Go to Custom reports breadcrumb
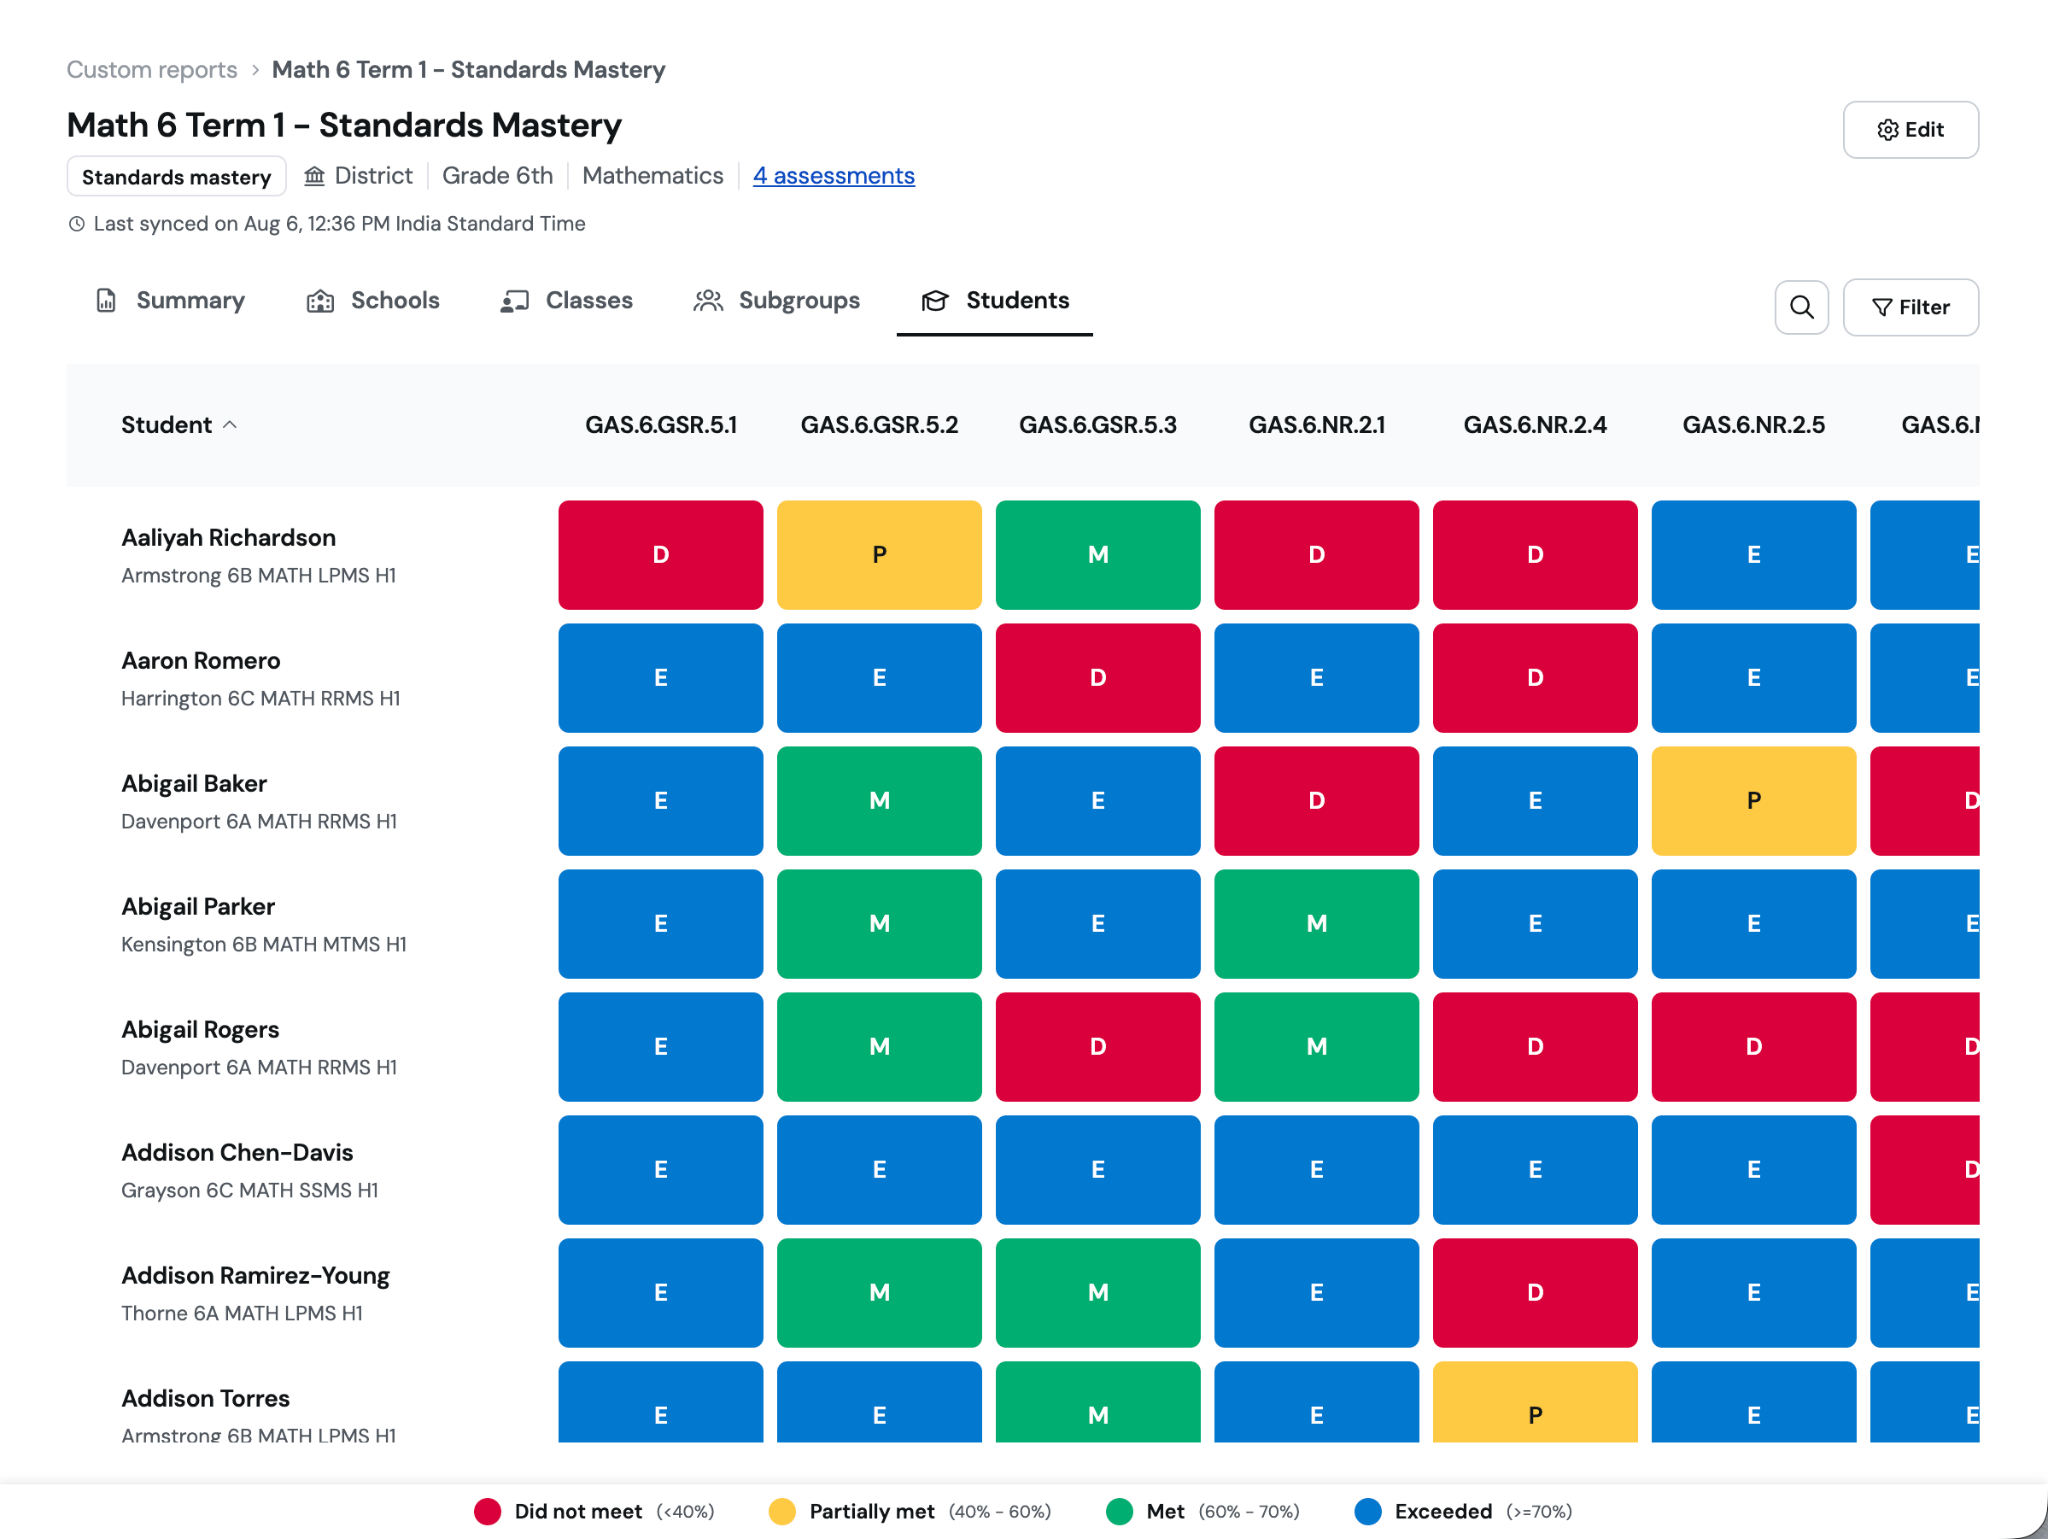The image size is (2048, 1539). click(152, 70)
